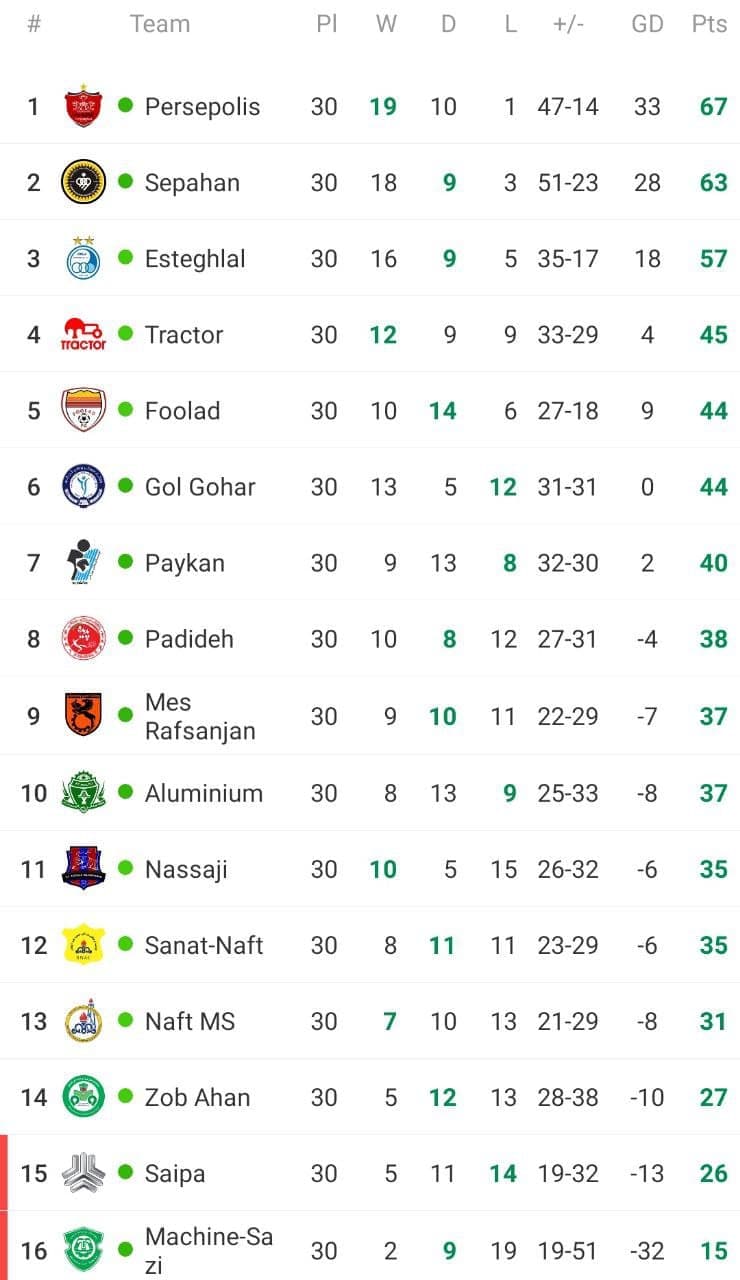This screenshot has height=1280, width=740.
Task: Select the Gol Gohar crest
Action: point(84,486)
